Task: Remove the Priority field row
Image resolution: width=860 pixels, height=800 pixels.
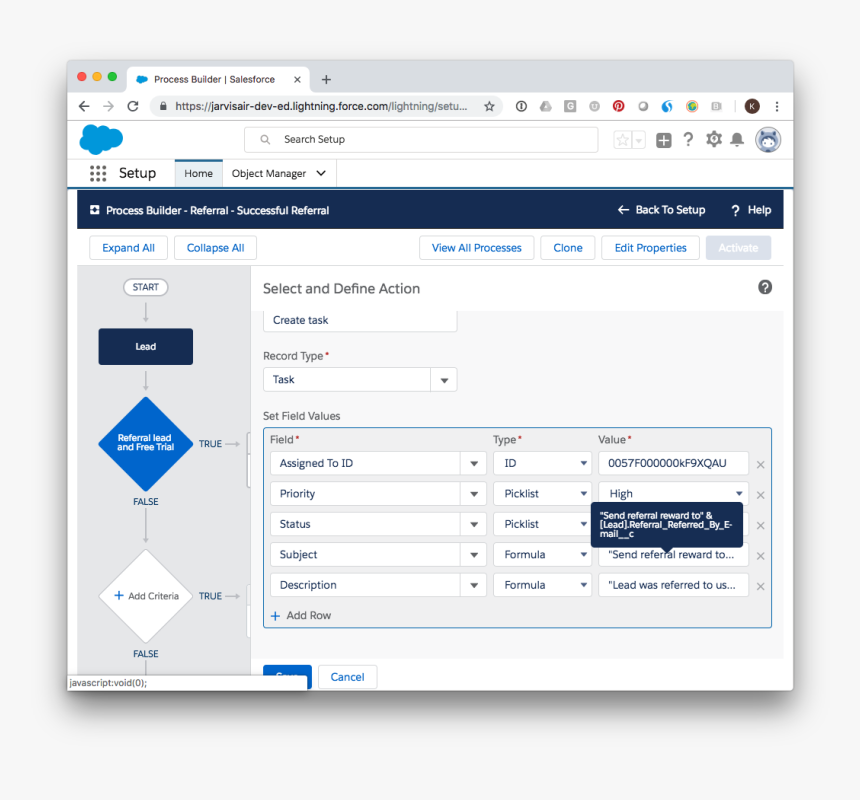Action: click(x=761, y=495)
